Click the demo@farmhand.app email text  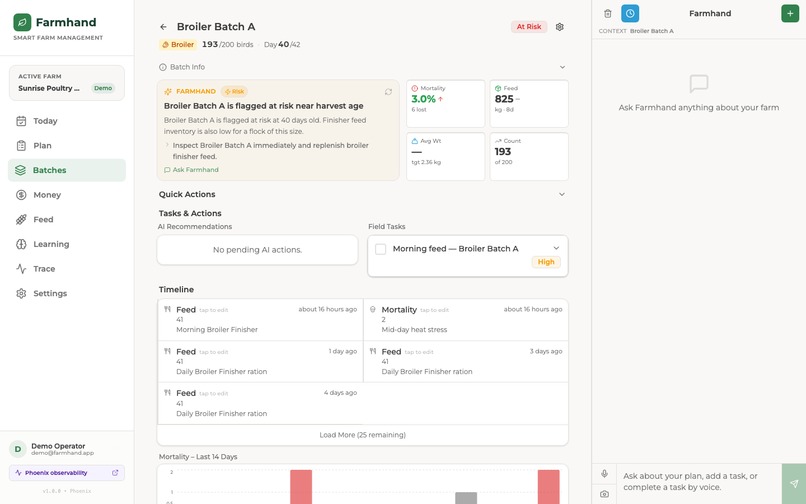(63, 454)
